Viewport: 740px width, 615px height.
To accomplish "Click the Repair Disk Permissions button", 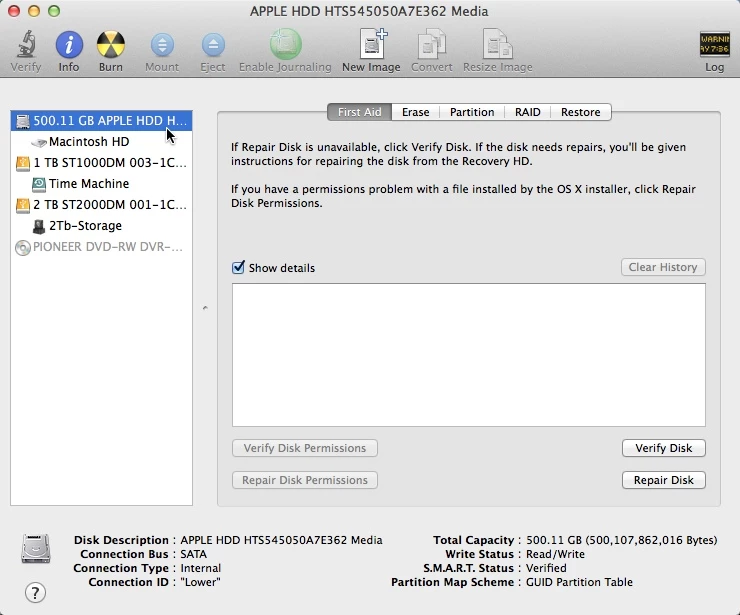I will [x=305, y=480].
